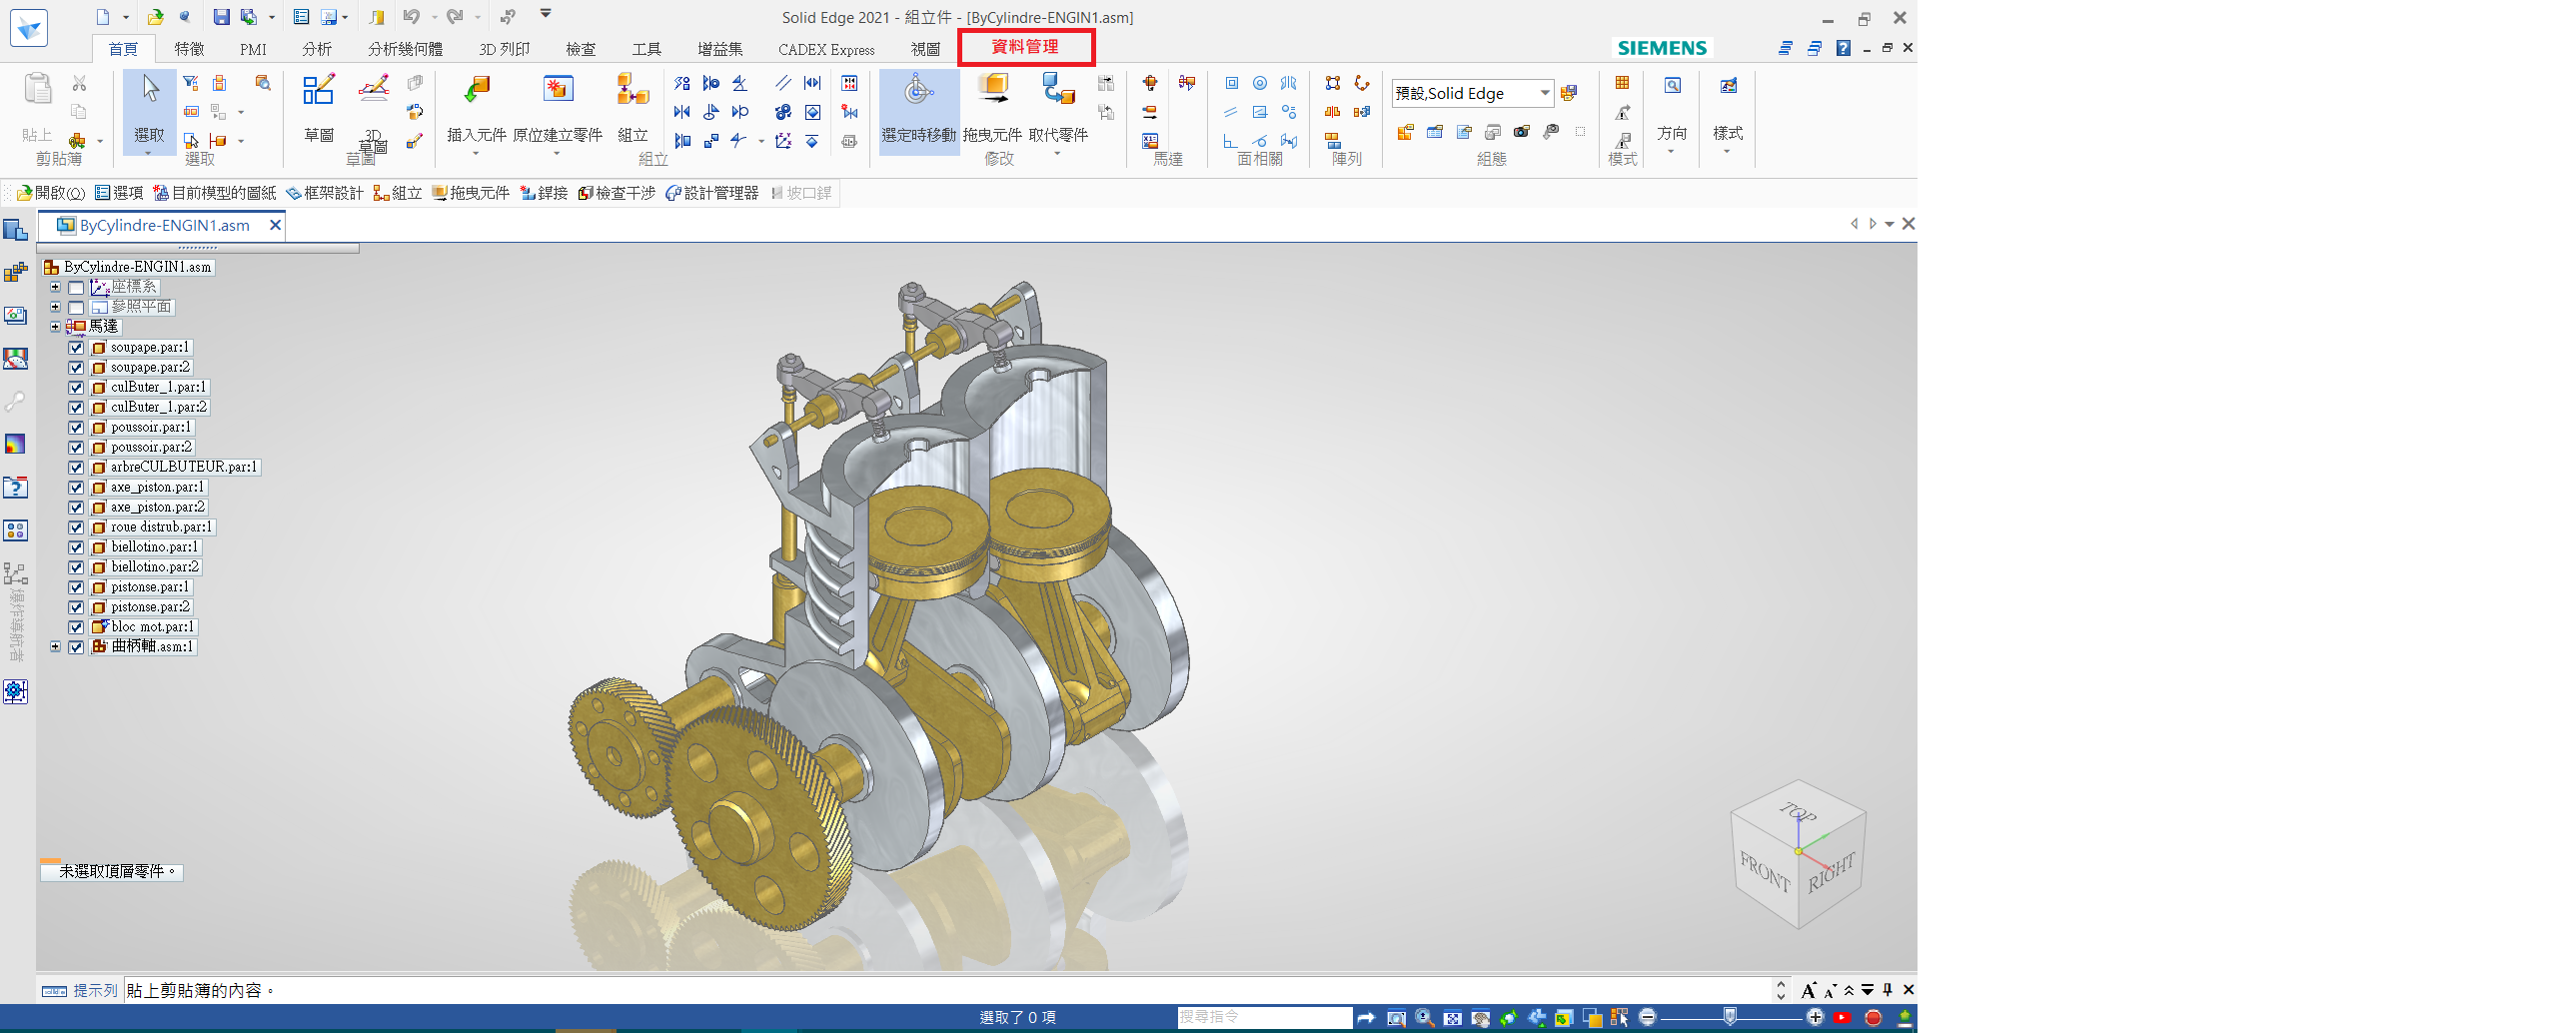Click the 搜尋指令 search field
2576x1033 pixels.
1264,1017
